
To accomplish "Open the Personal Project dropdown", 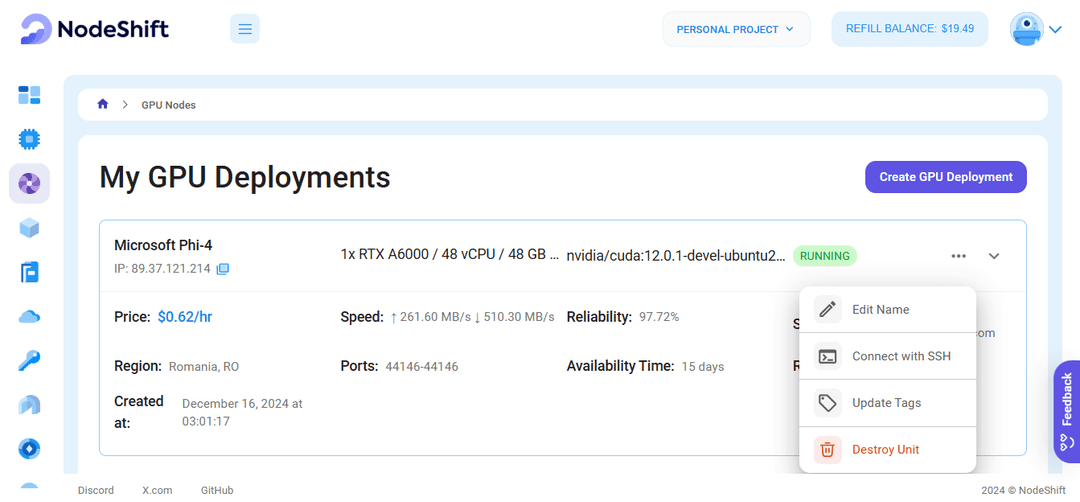I will click(736, 29).
